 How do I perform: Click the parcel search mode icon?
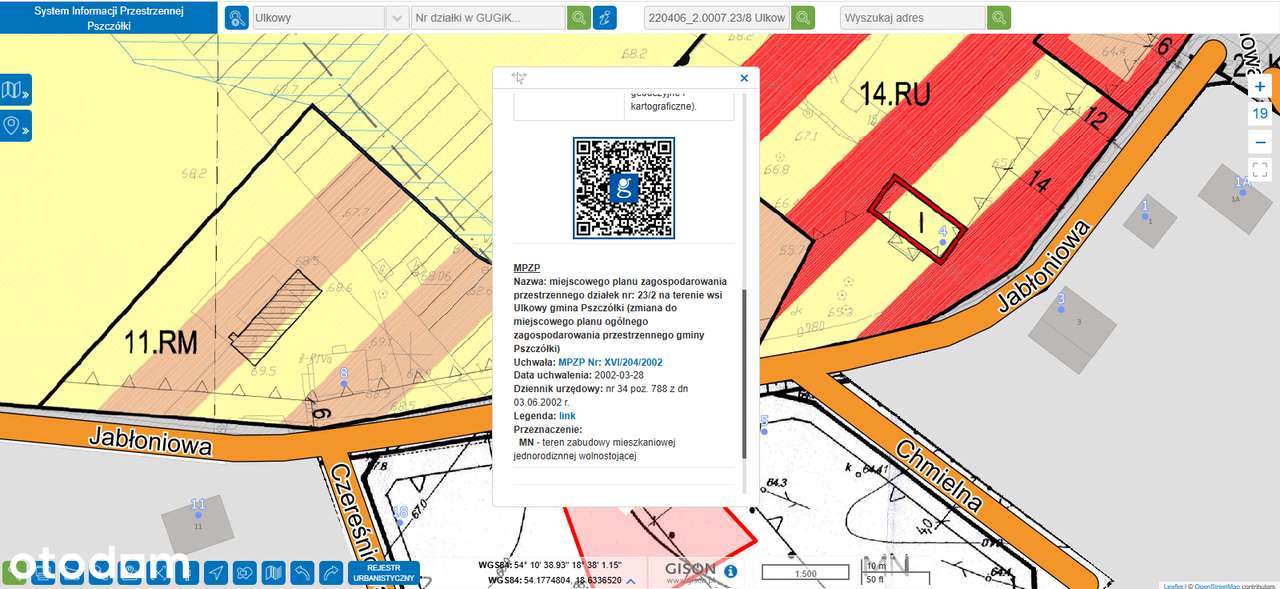tap(236, 18)
